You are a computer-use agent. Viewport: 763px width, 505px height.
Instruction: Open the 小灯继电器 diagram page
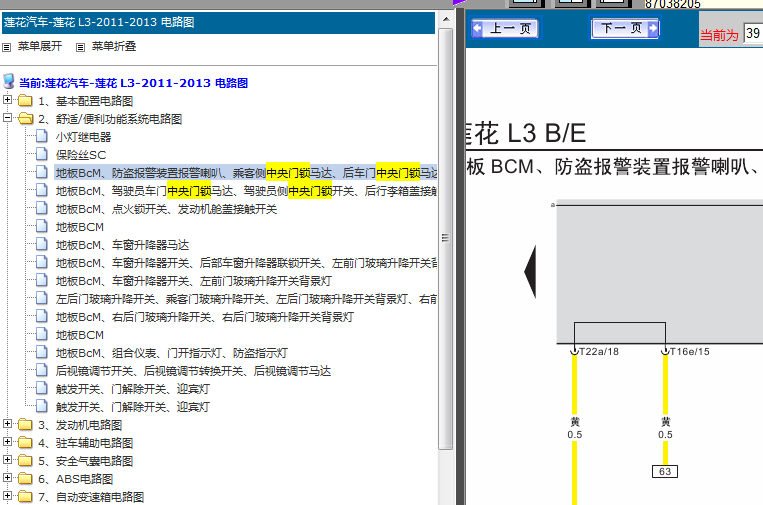tap(83, 137)
